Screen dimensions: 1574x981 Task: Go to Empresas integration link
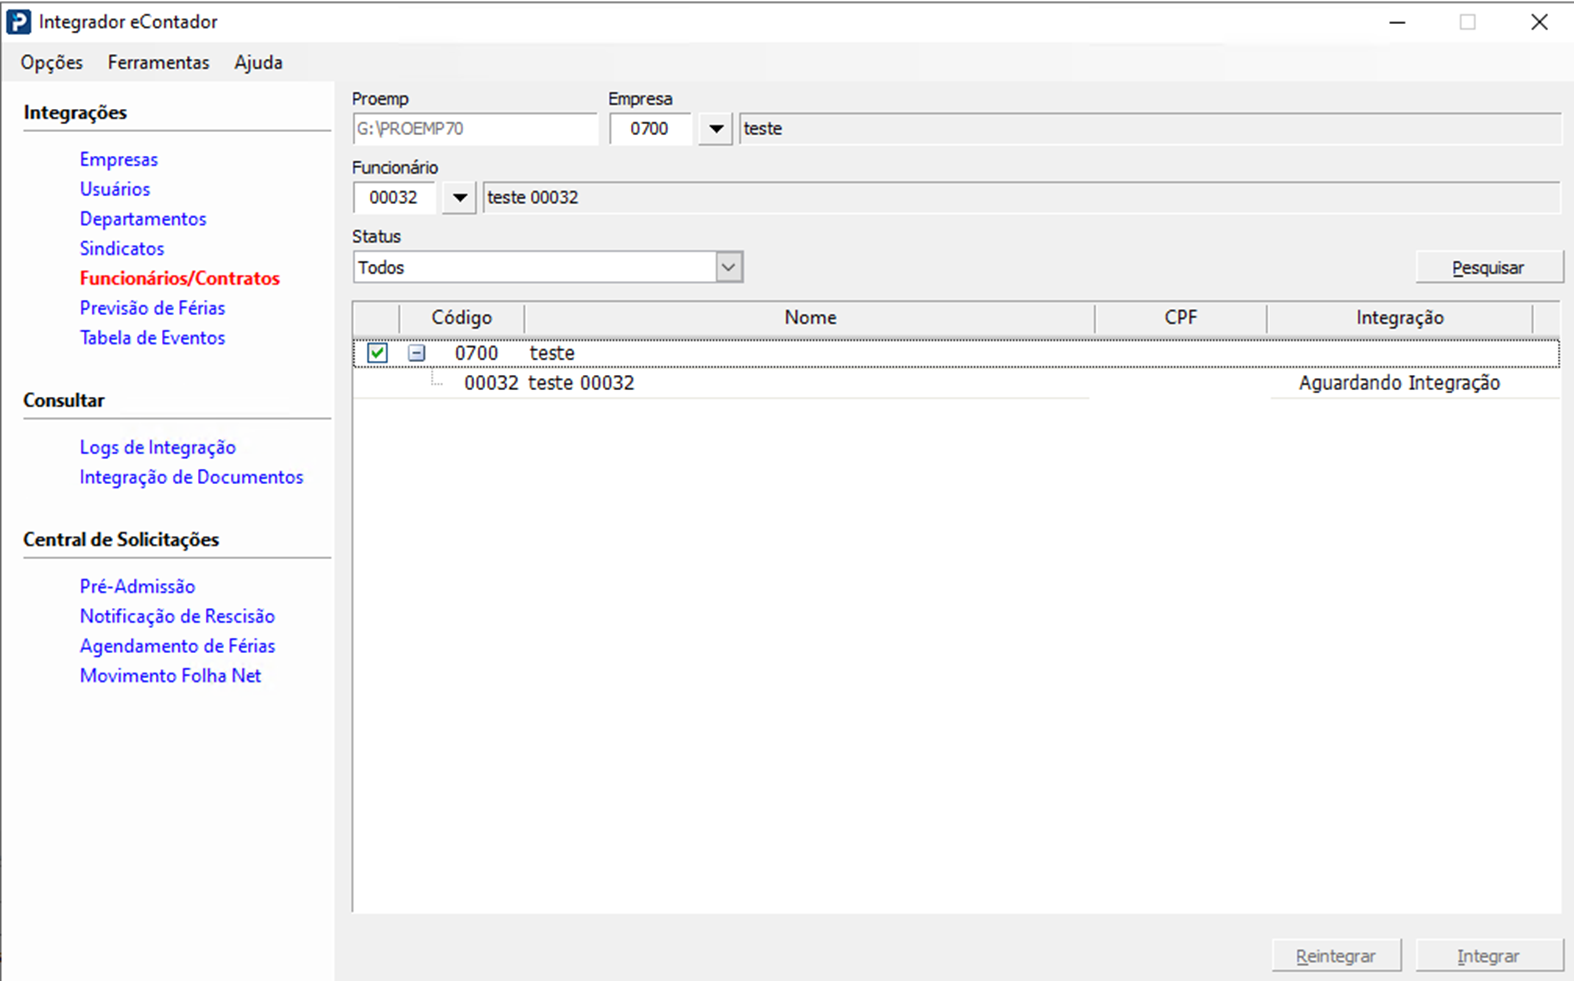[119, 159]
